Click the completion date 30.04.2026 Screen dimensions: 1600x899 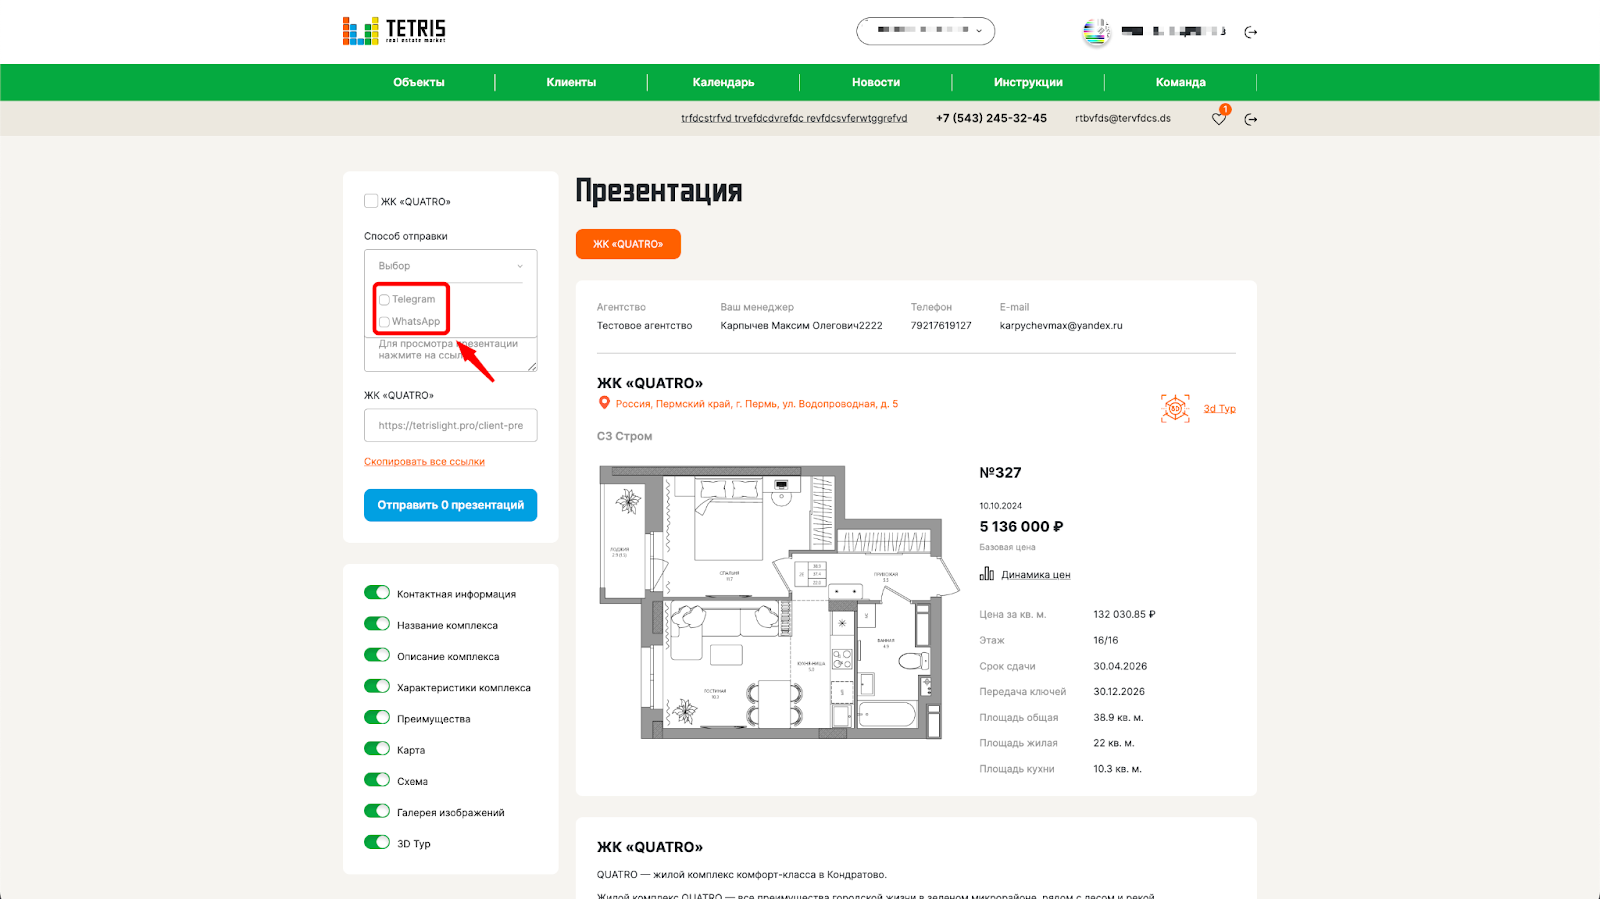[x=1120, y=666]
